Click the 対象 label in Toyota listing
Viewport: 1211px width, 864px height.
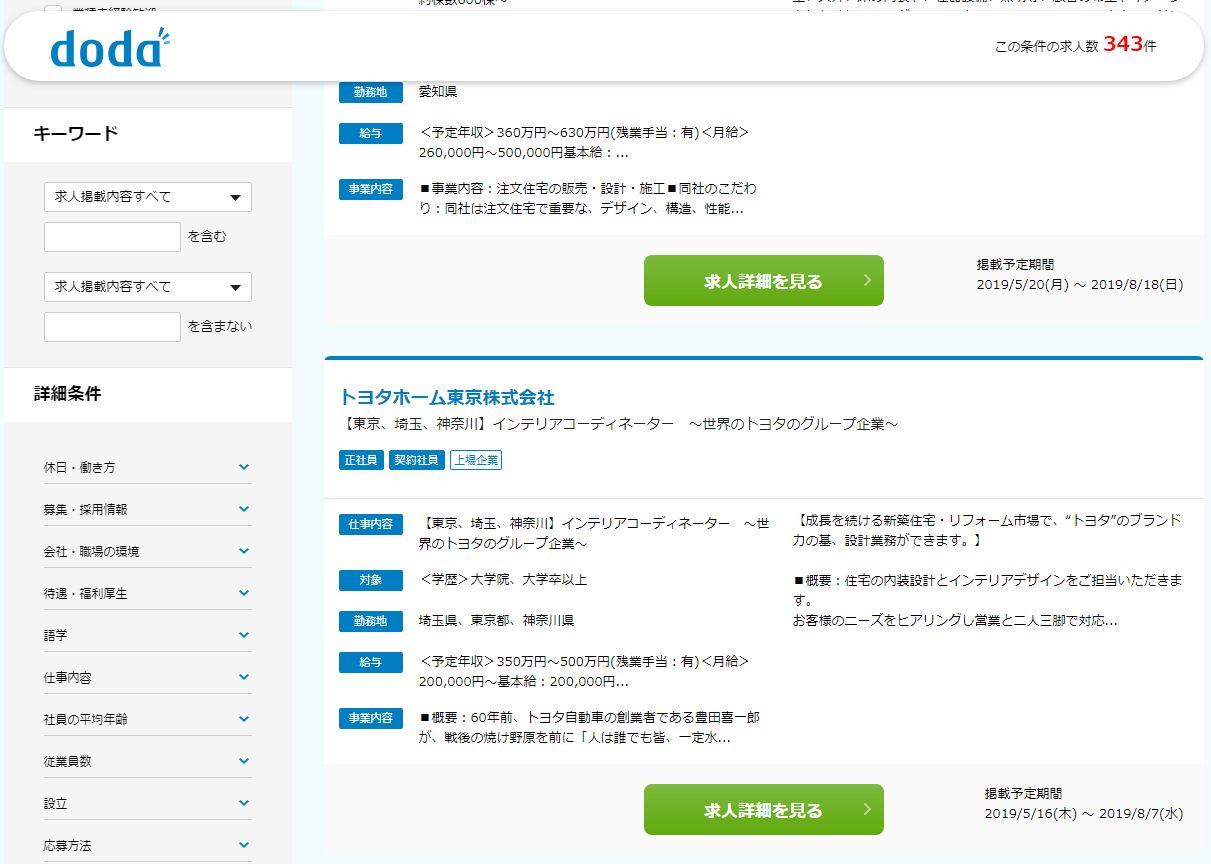371,580
